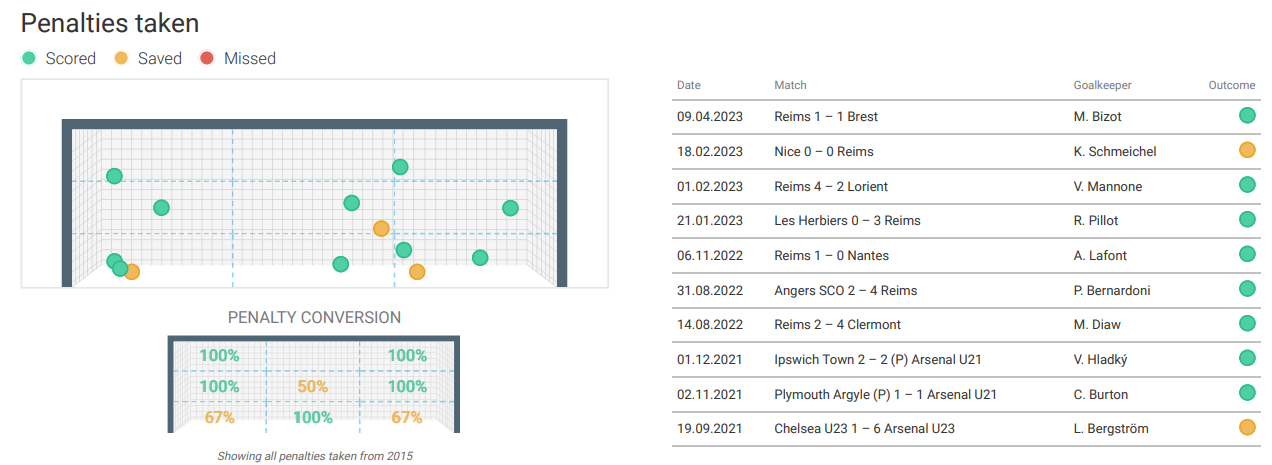This screenshot has width=1272, height=465.
Task: Click the Outcome column header
Action: [x=1231, y=85]
